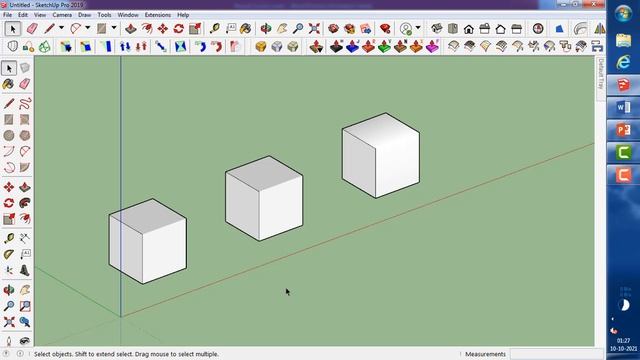
Task: Choose the Polygon tool in left toolbar
Action: pos(25,135)
